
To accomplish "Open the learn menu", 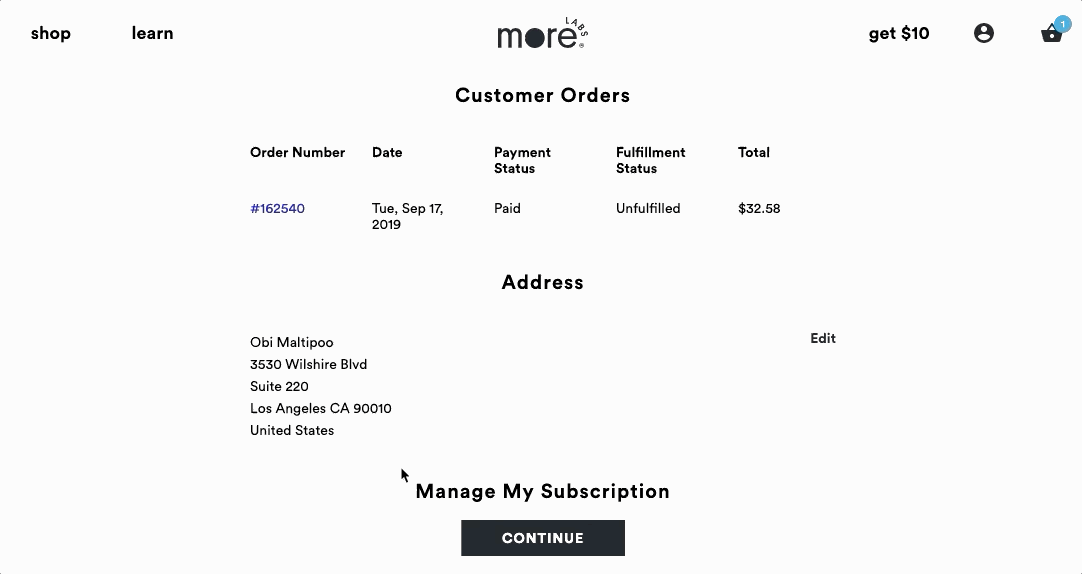I will tap(152, 33).
